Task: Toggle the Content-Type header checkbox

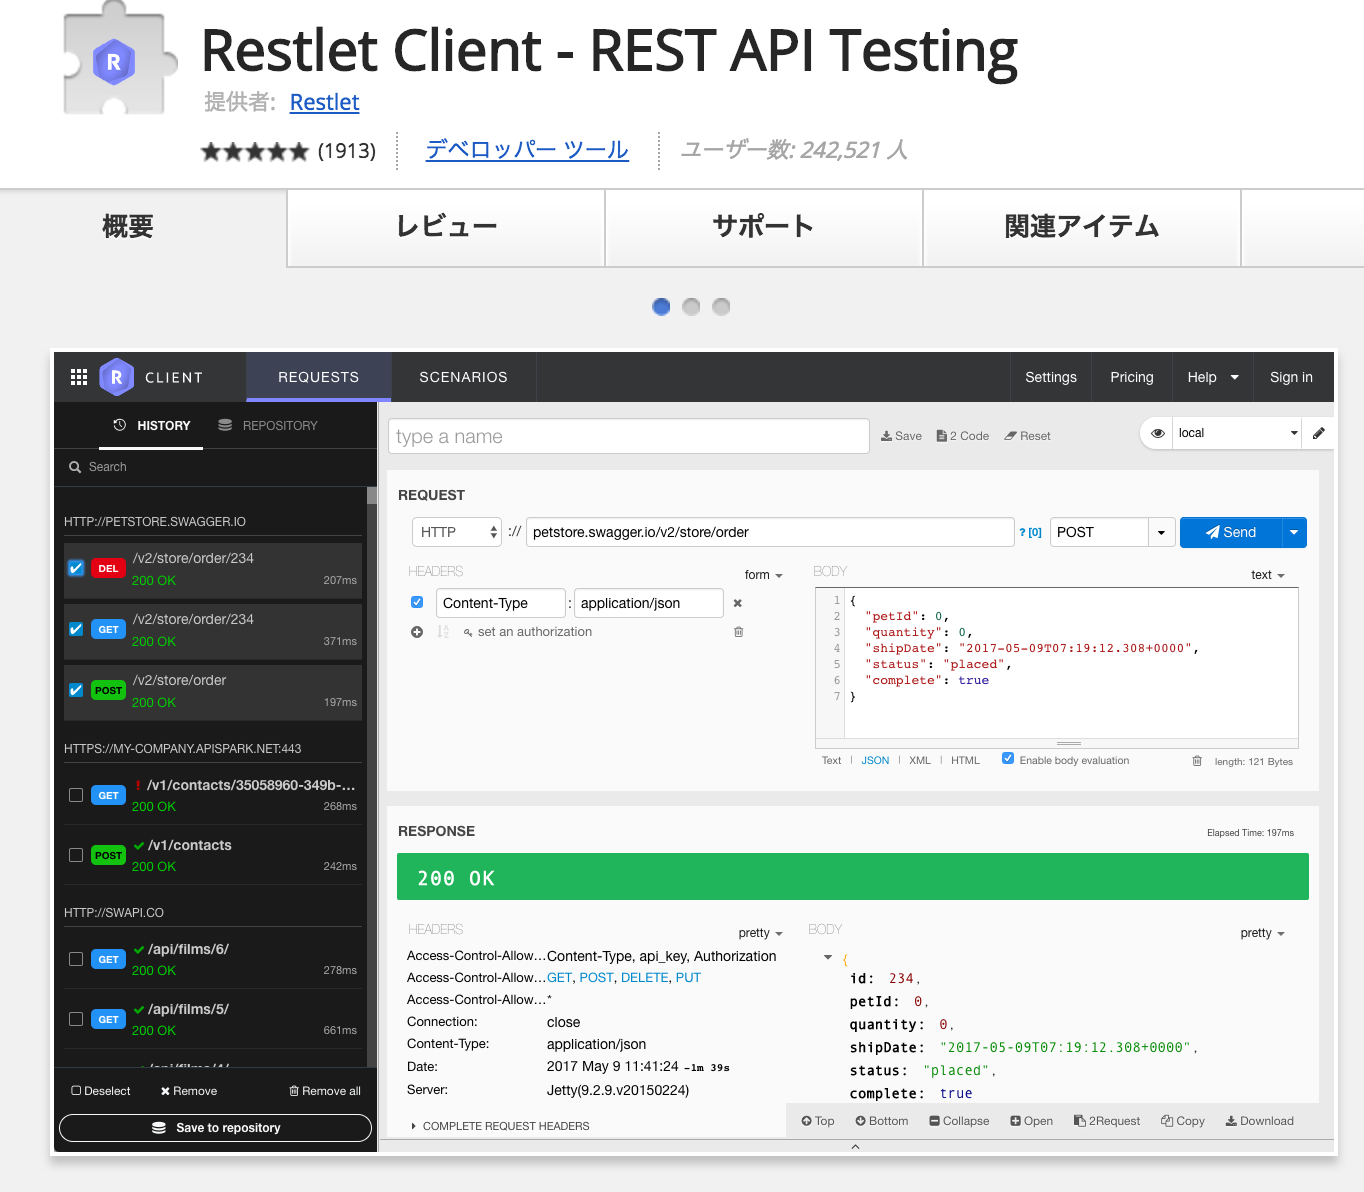Action: [417, 602]
